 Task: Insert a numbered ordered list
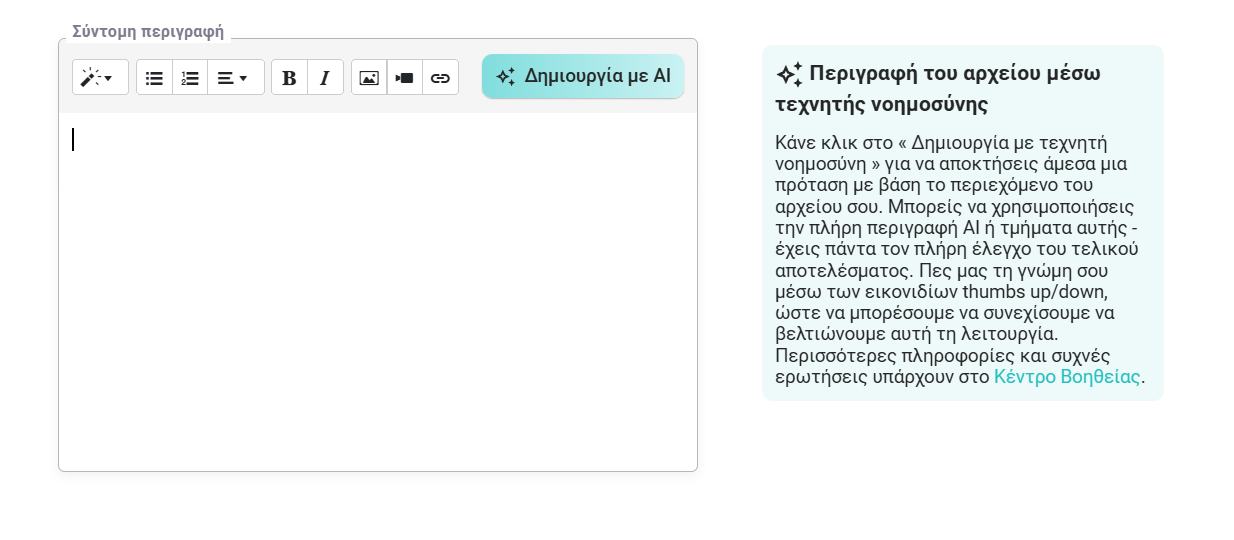click(x=190, y=78)
